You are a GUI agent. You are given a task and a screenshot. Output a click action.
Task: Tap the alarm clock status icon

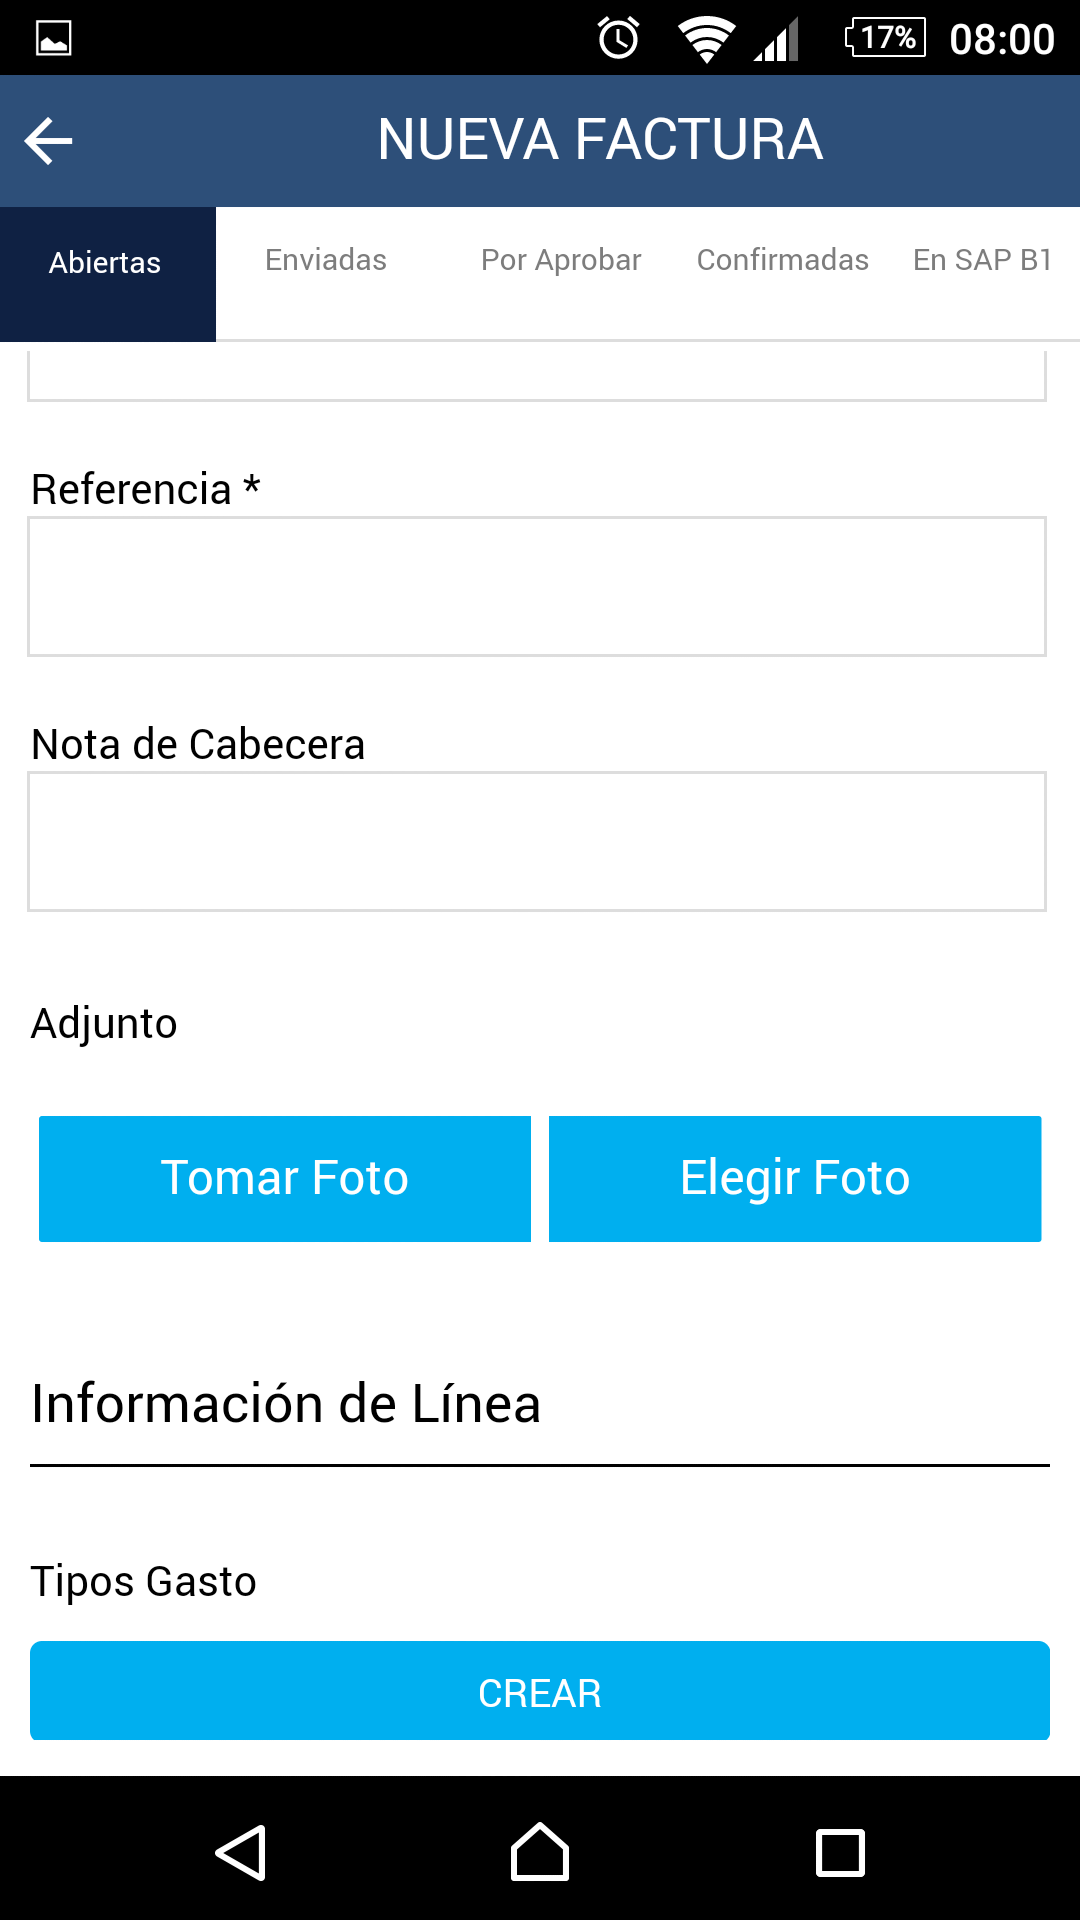(618, 38)
